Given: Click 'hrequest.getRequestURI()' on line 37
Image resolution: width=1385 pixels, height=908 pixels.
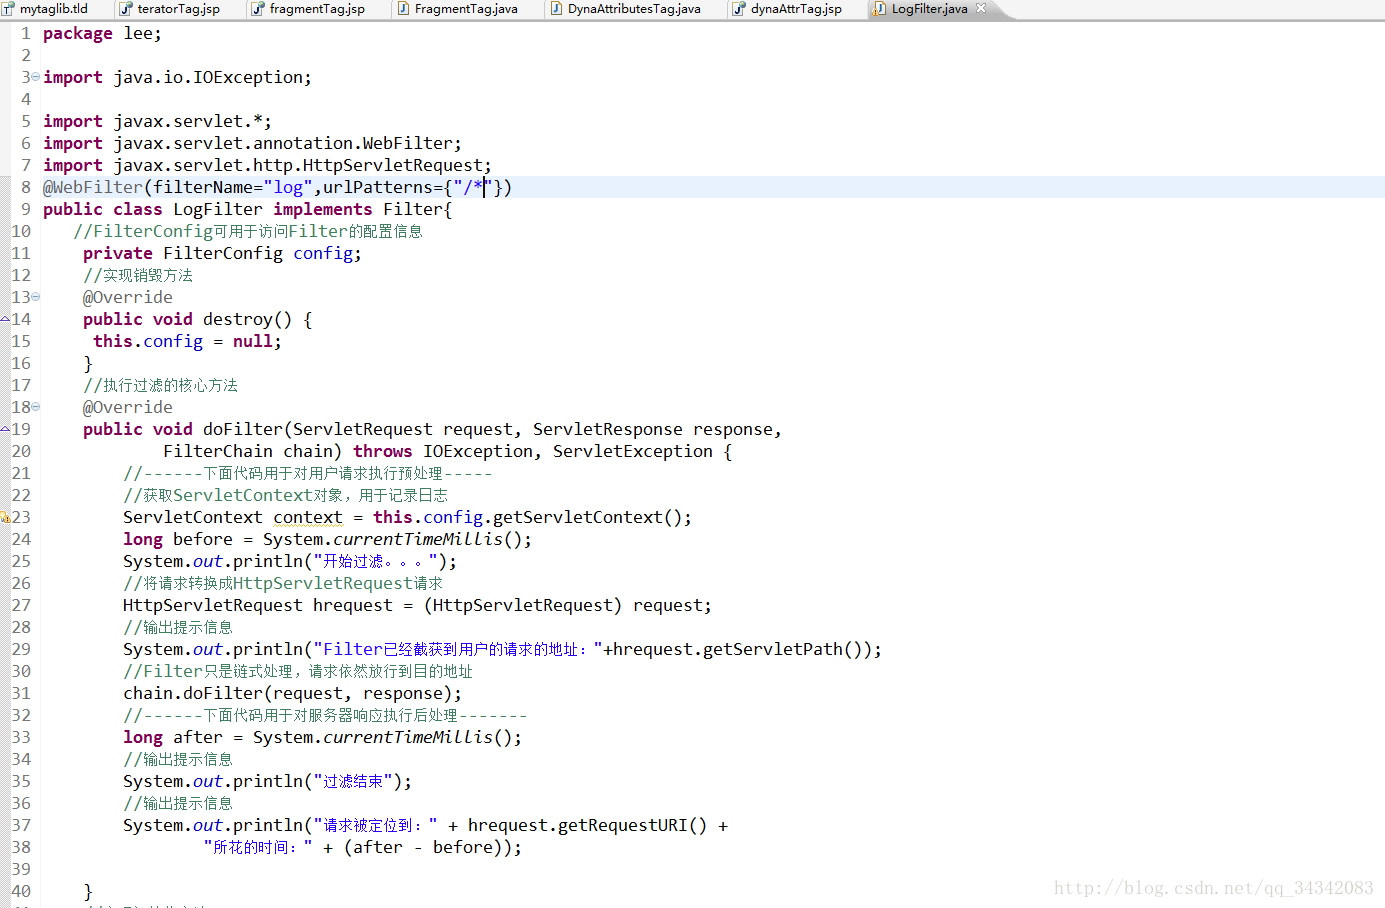Looking at the screenshot, I should click(x=587, y=826).
